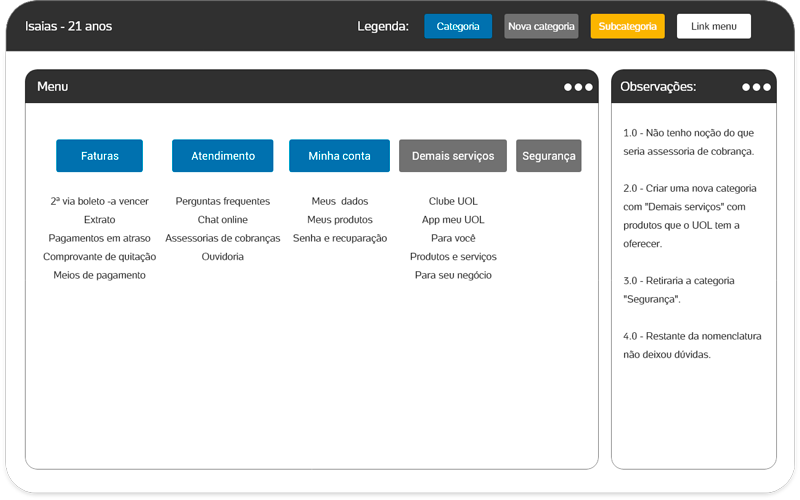Open 2ª via boleto - a vencer
Screen dimensions: 800x500
pos(99,201)
